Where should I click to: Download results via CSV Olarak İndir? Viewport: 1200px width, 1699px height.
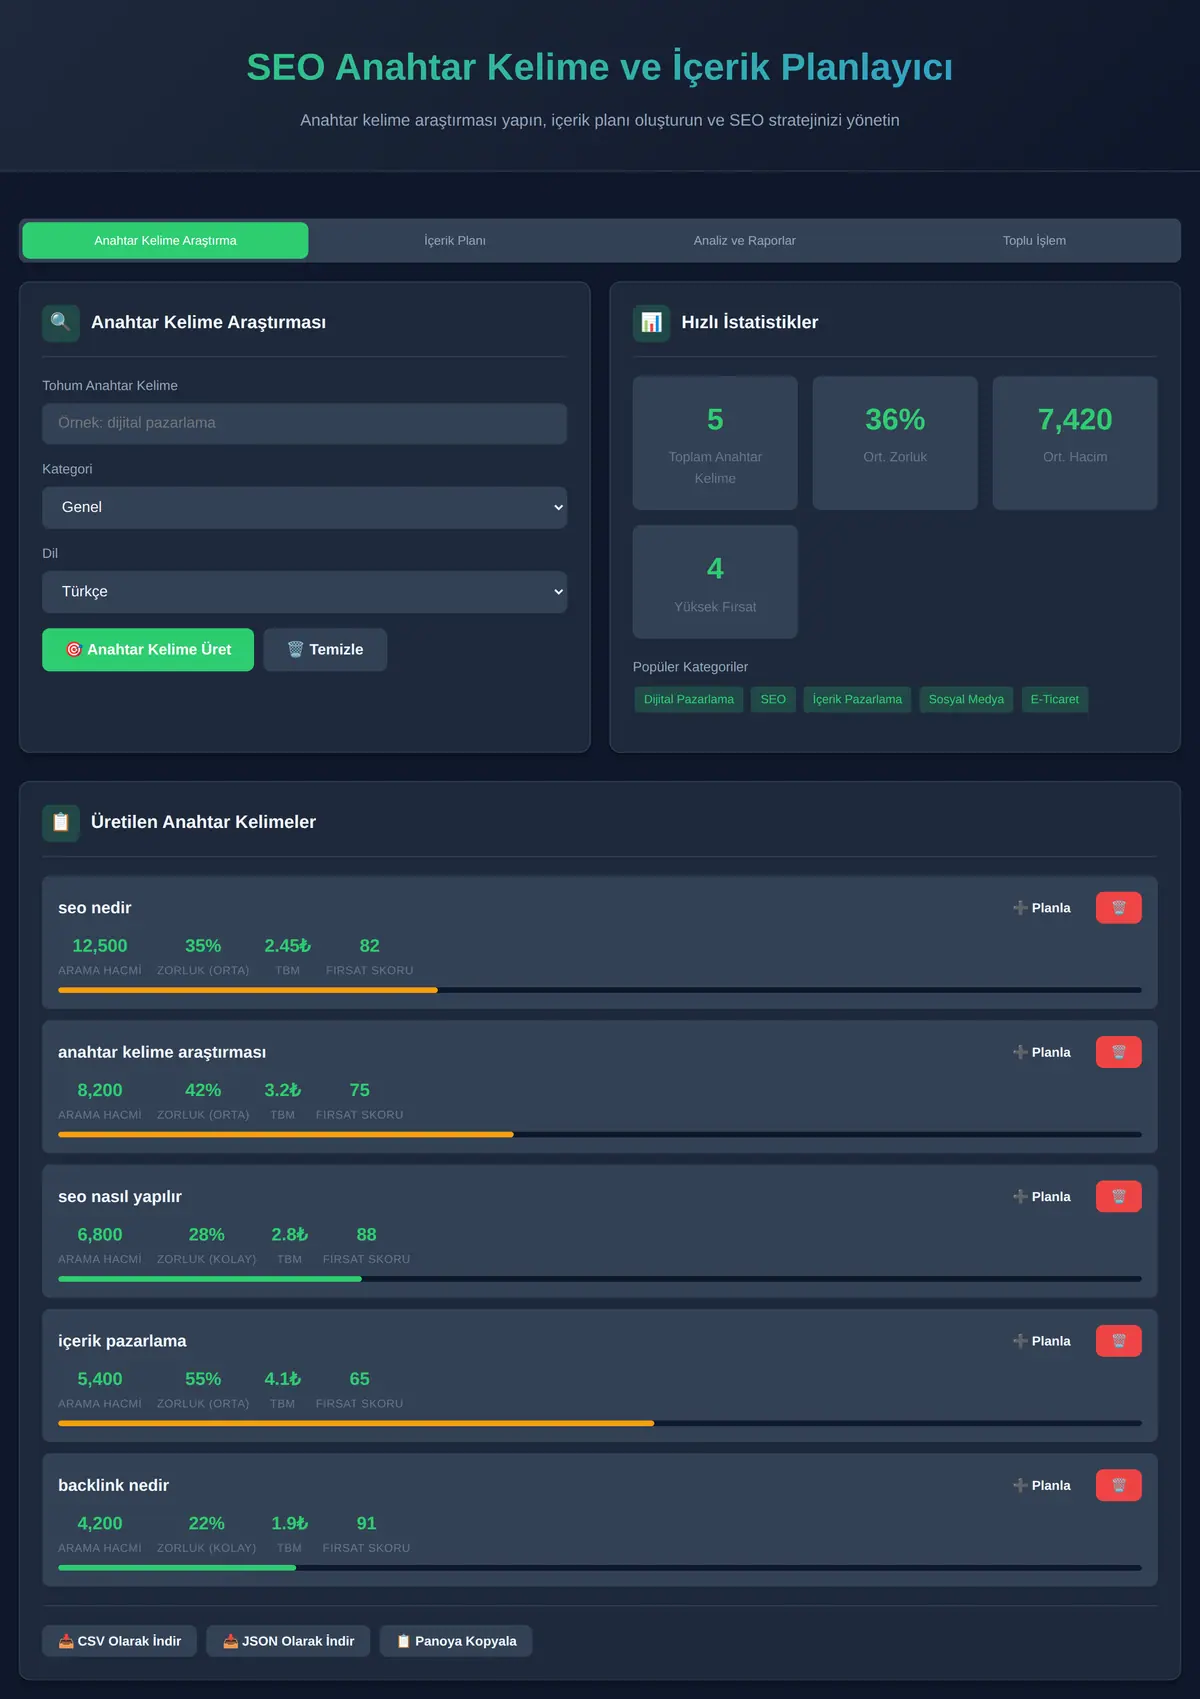pos(119,1641)
